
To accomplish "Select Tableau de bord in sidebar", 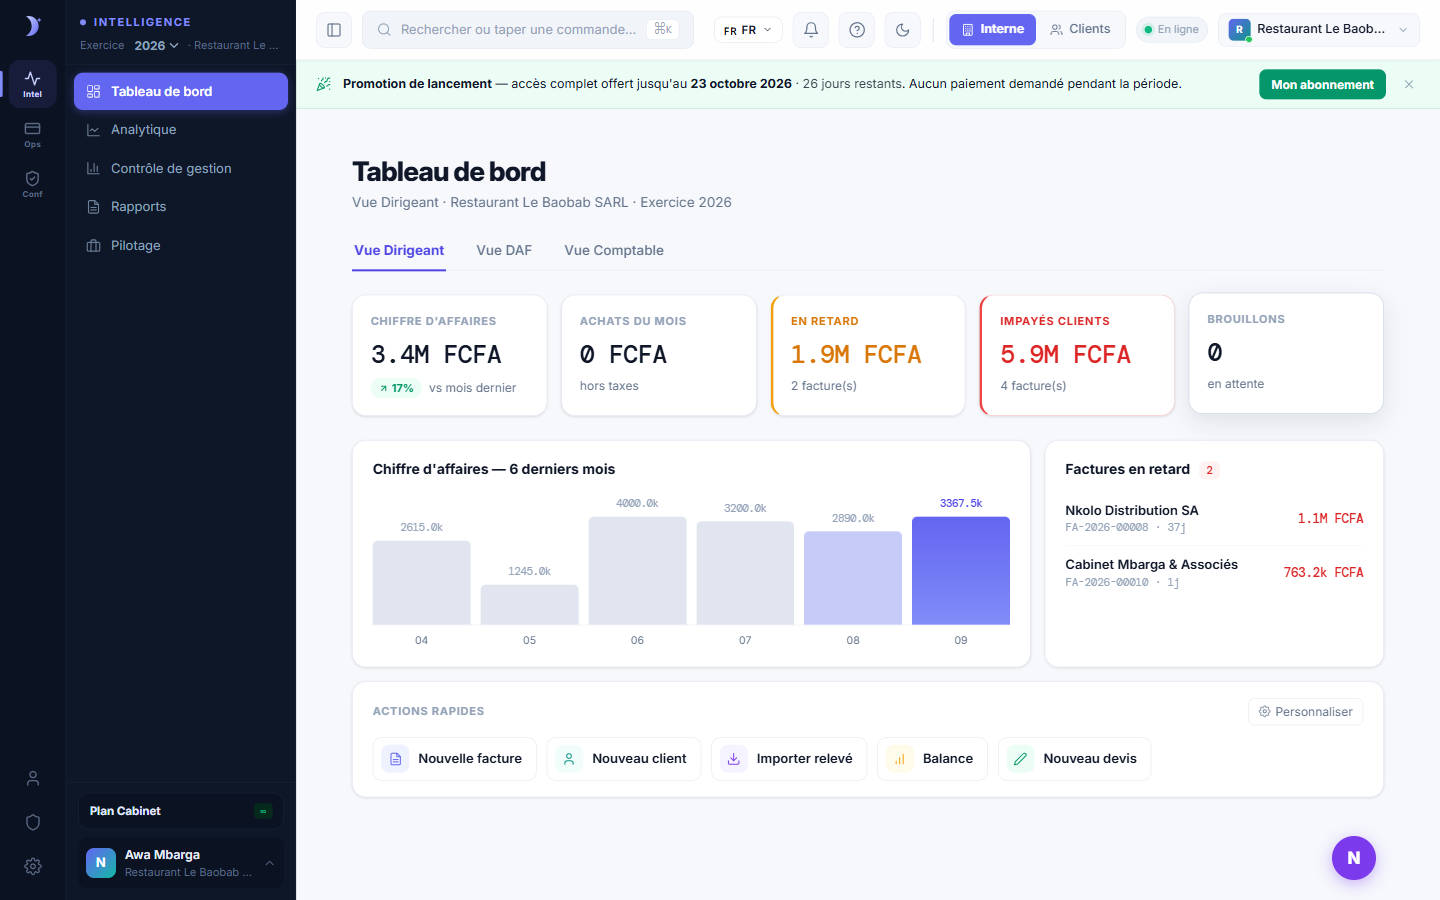I will point(181,91).
